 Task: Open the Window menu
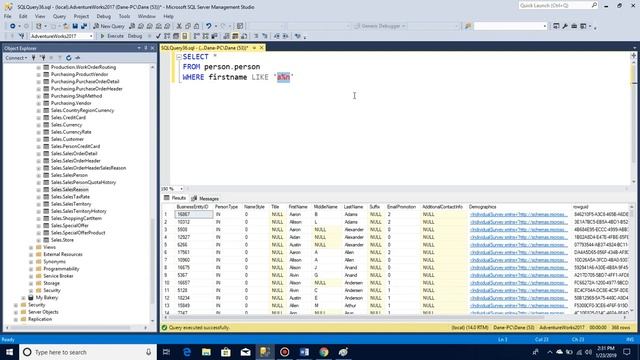pyautogui.click(x=147, y=16)
